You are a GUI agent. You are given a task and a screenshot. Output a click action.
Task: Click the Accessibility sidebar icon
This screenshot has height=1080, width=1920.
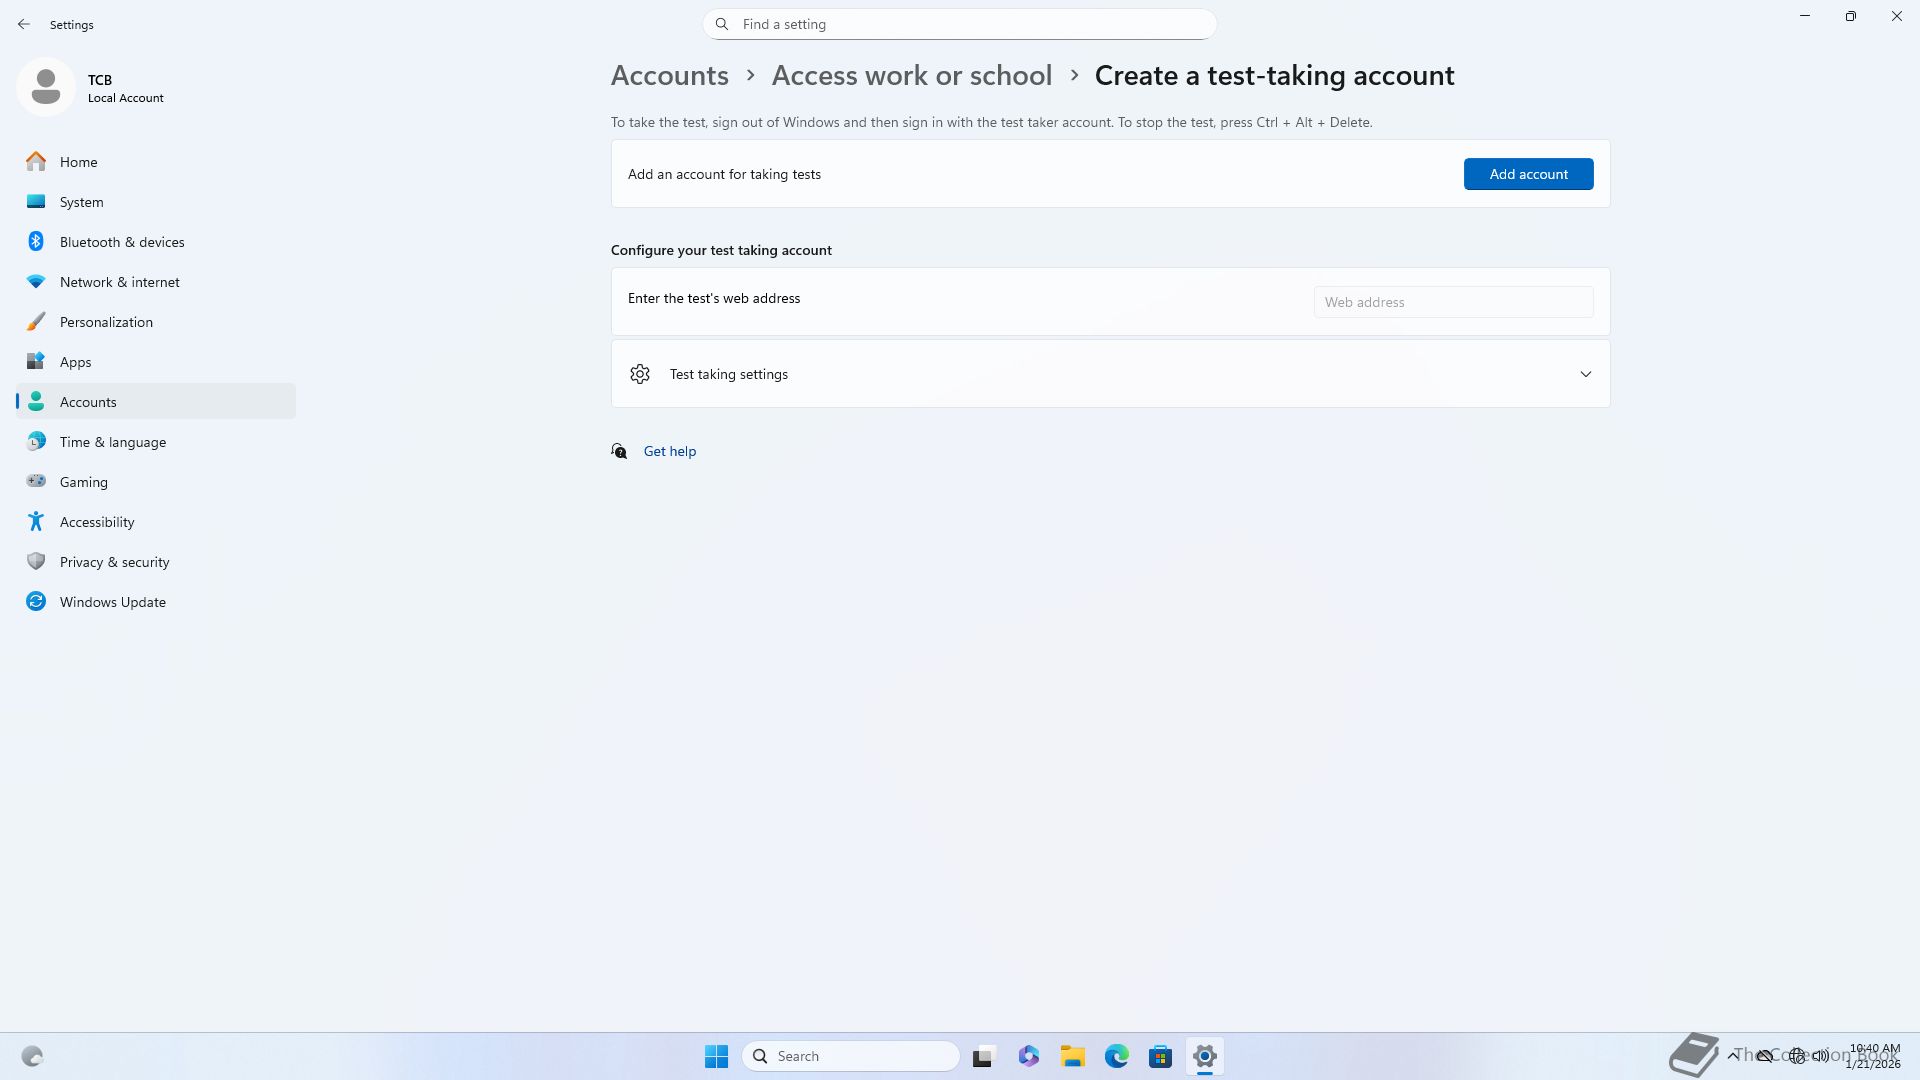tap(36, 522)
